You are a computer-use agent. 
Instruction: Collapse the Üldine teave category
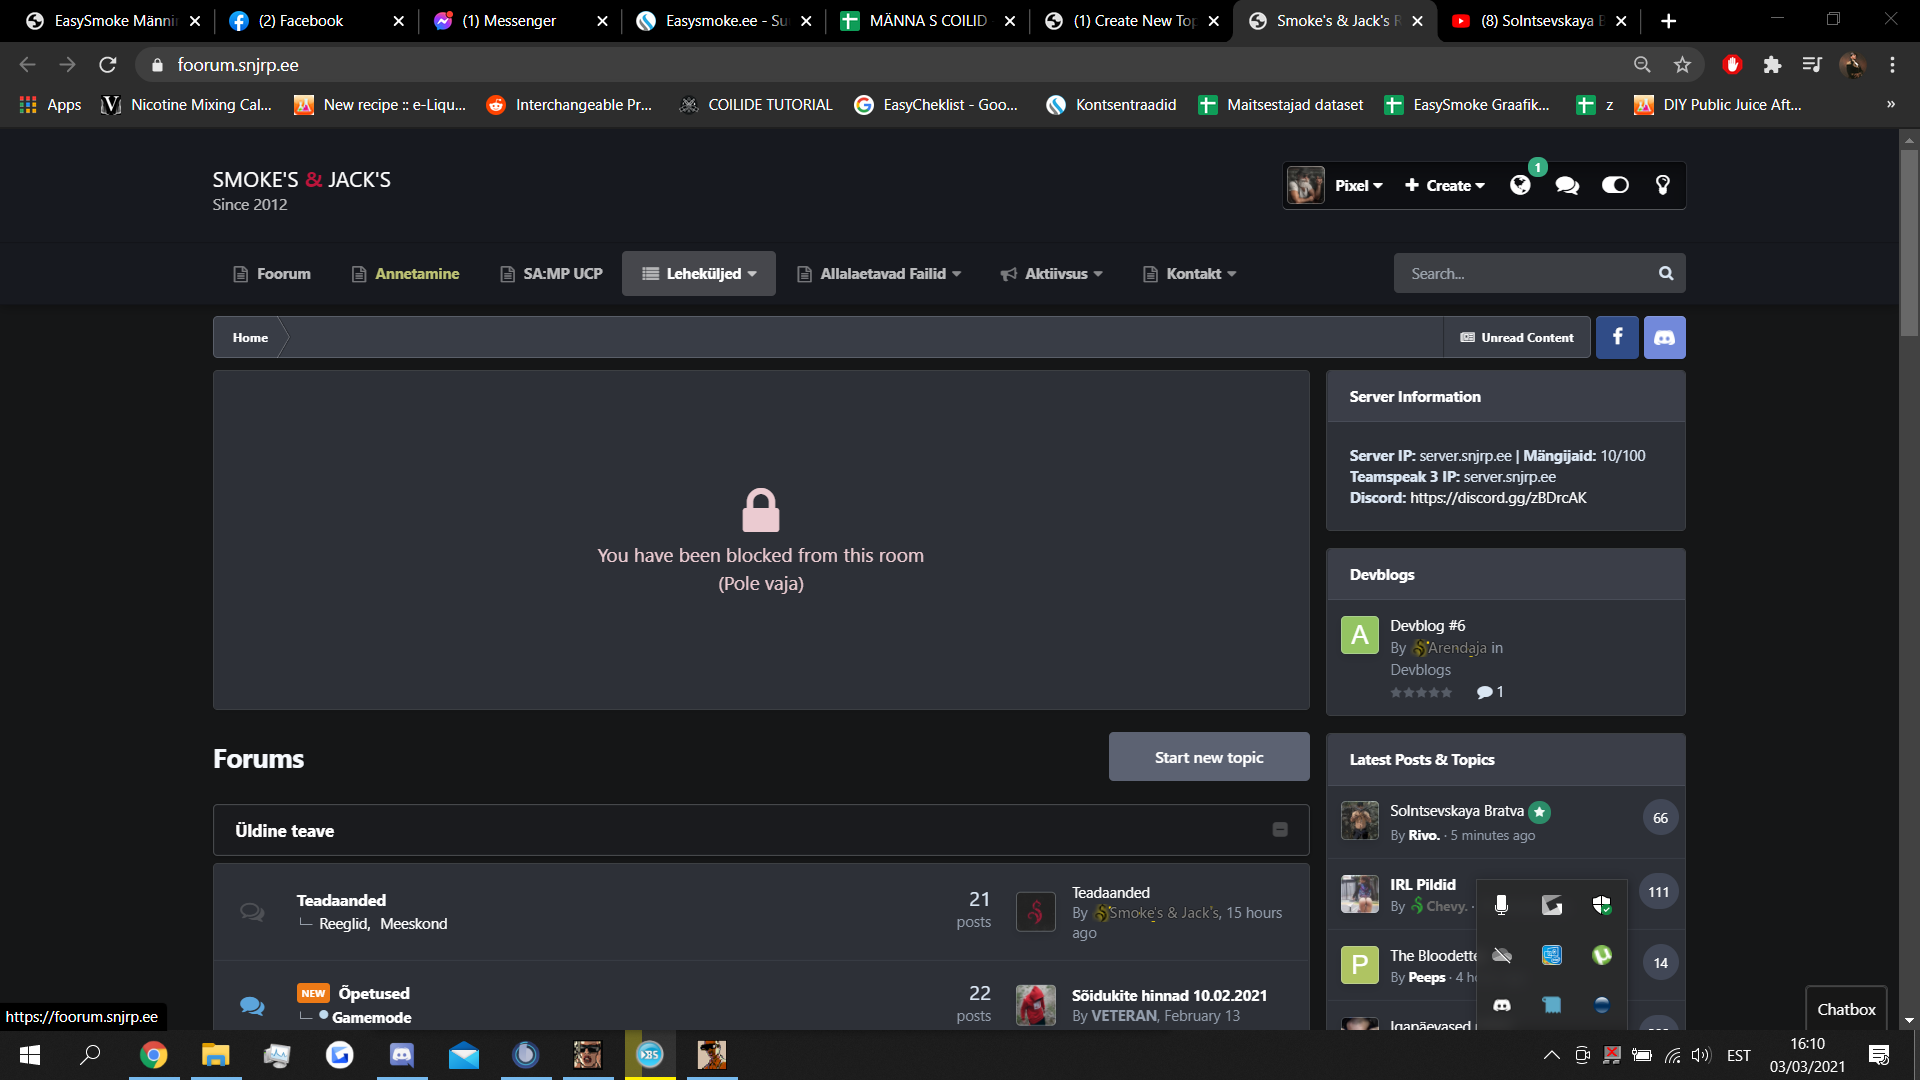1280,830
